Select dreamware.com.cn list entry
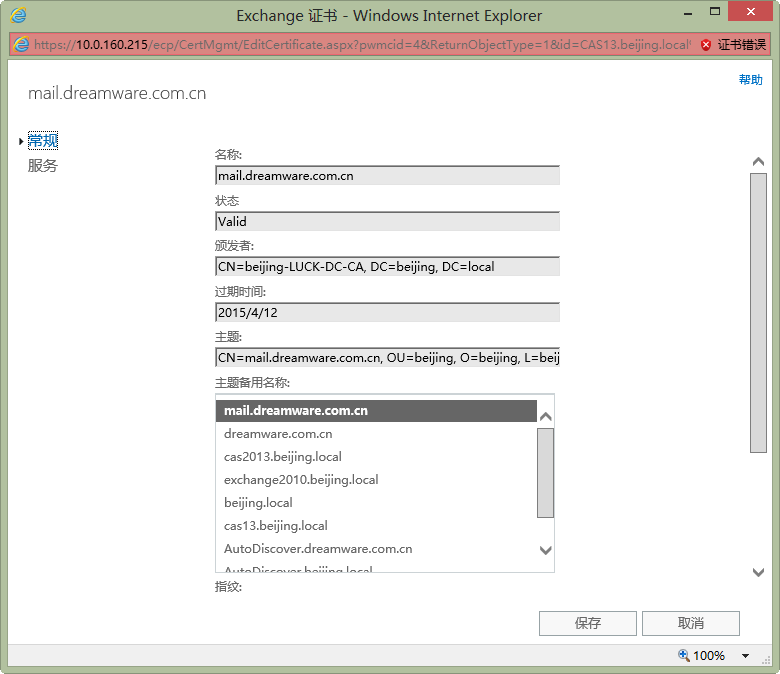Screen dimensions: 780x674 [x=376, y=434]
